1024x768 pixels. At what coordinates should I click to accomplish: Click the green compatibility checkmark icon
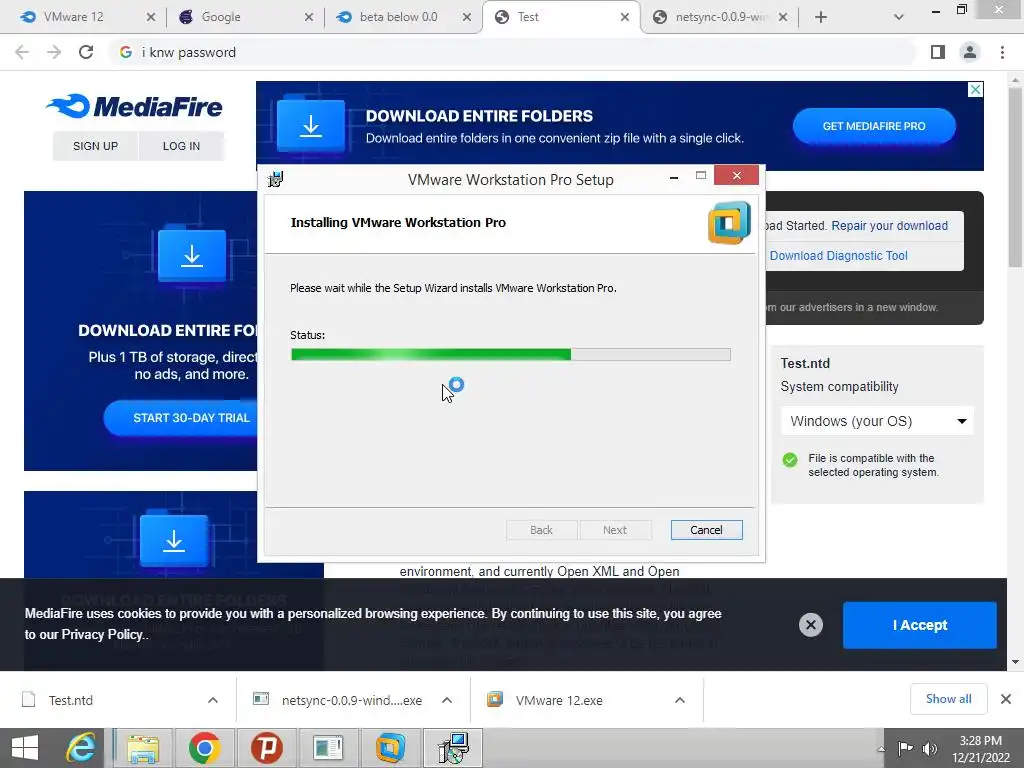[x=790, y=460]
